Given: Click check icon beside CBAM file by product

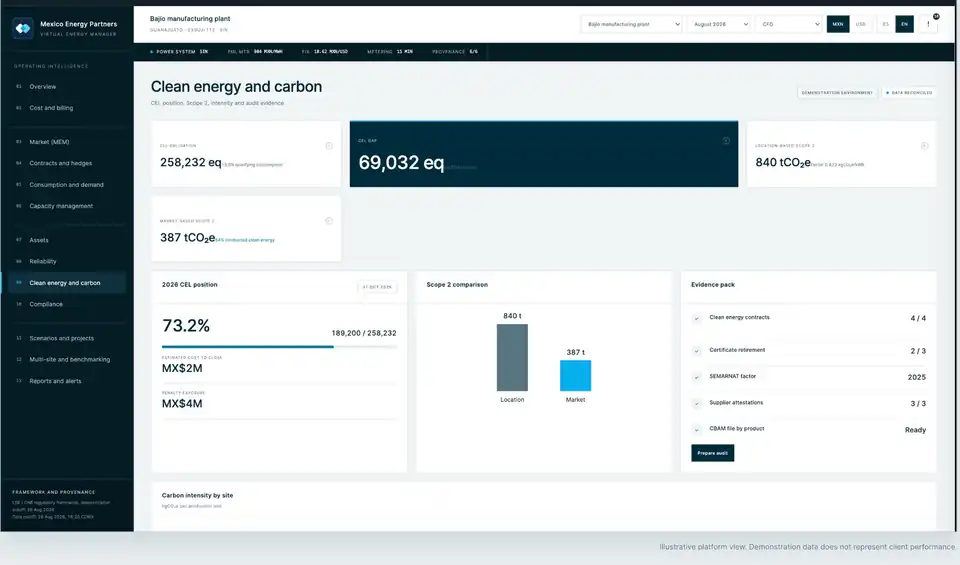Looking at the screenshot, I should pos(696,430).
